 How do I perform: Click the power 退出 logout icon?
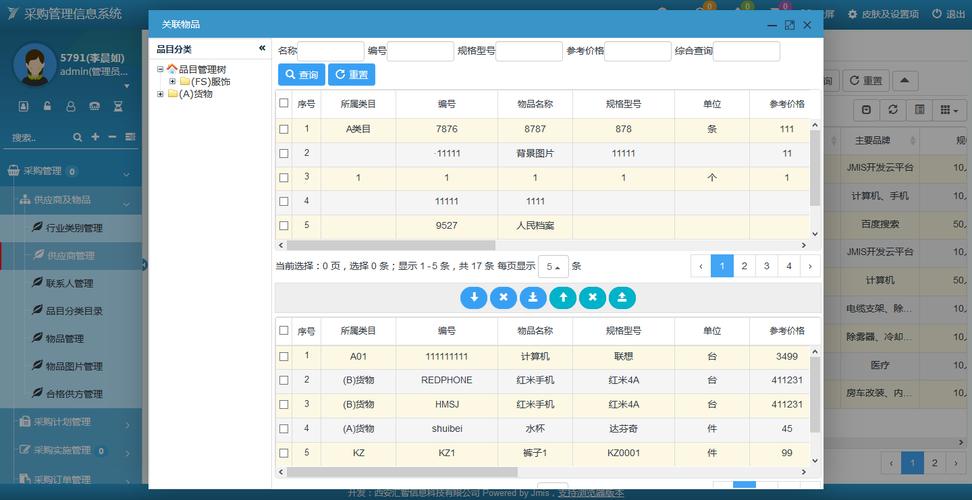click(x=937, y=14)
